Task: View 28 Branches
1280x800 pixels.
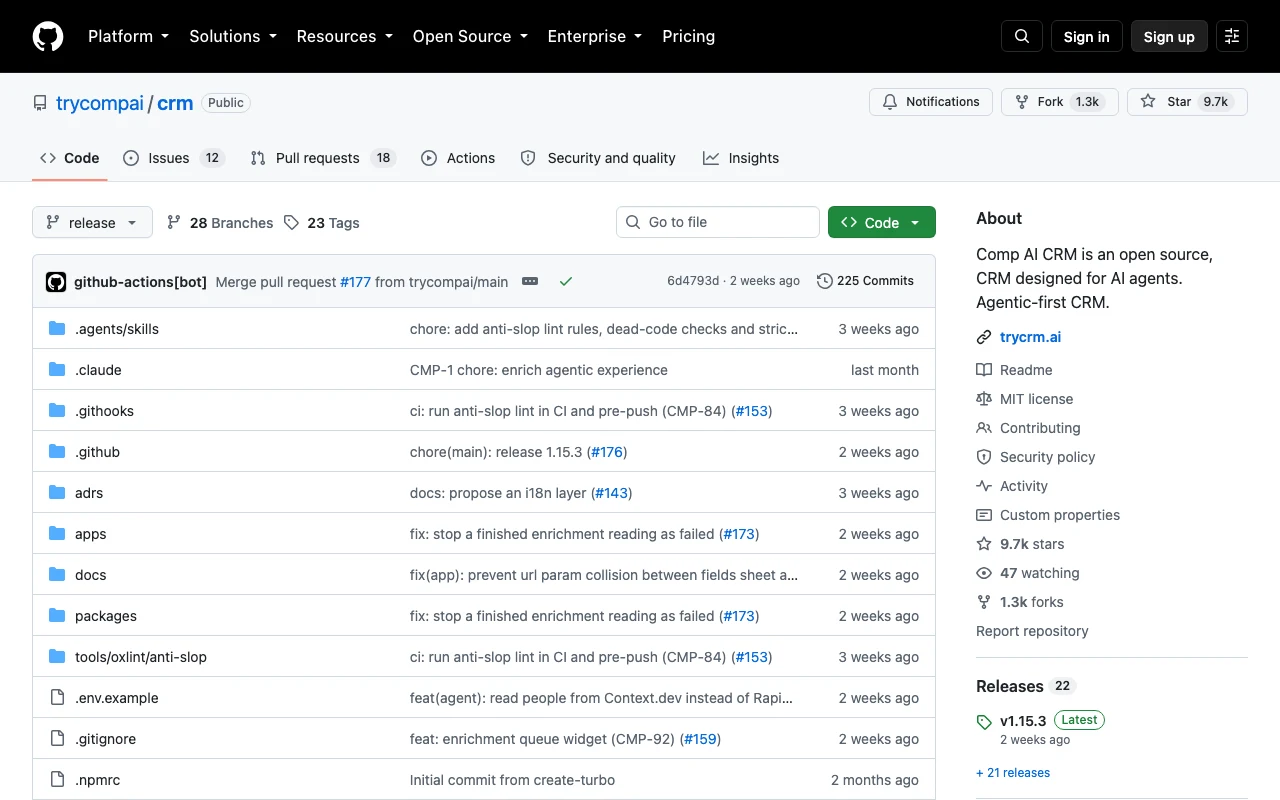Action: pyautogui.click(x=220, y=223)
